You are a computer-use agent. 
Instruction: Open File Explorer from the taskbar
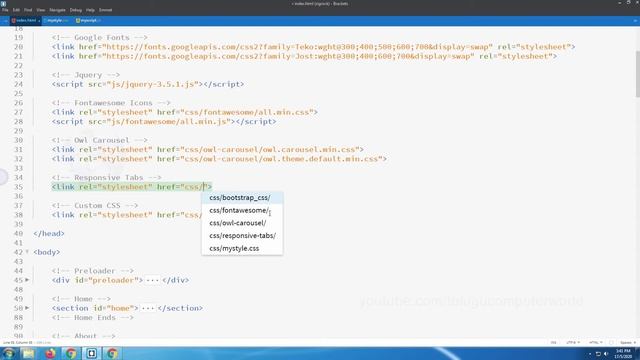click(x=29, y=353)
